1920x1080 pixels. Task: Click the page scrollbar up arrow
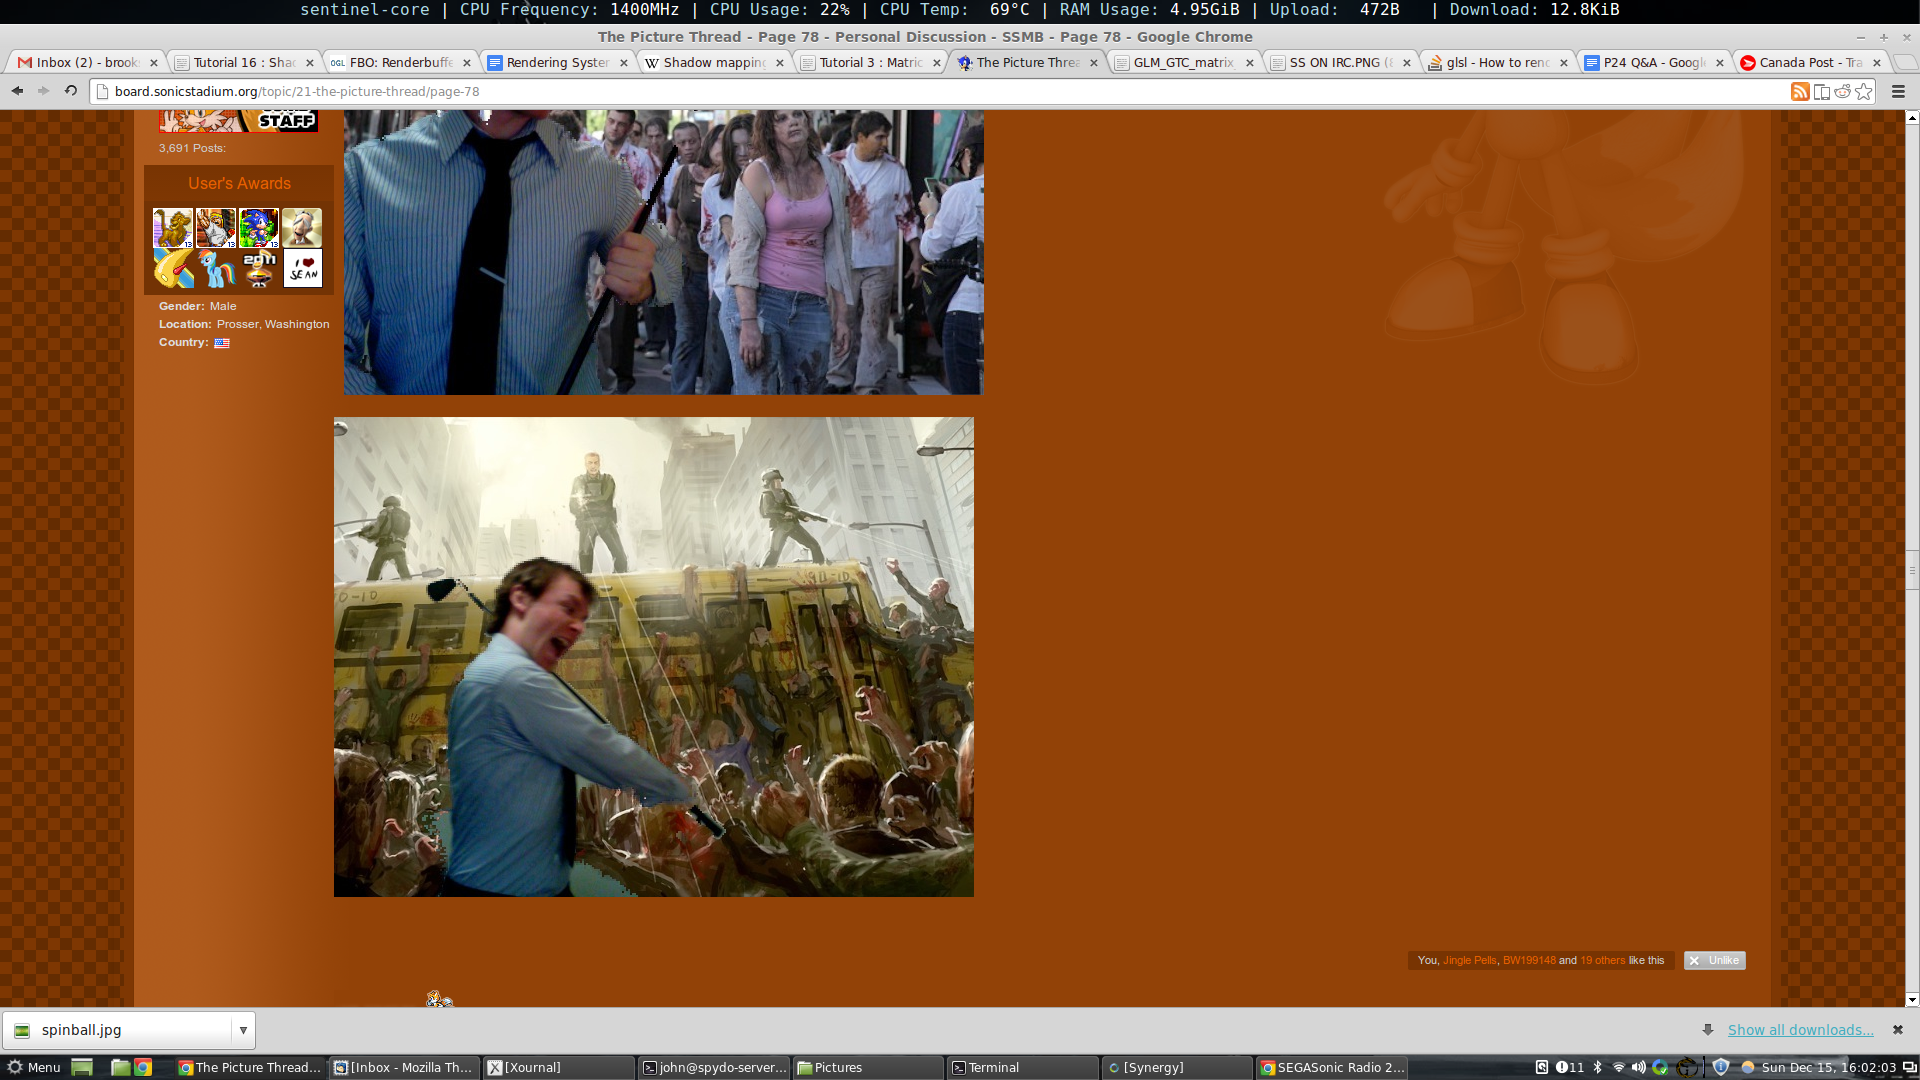1912,117
